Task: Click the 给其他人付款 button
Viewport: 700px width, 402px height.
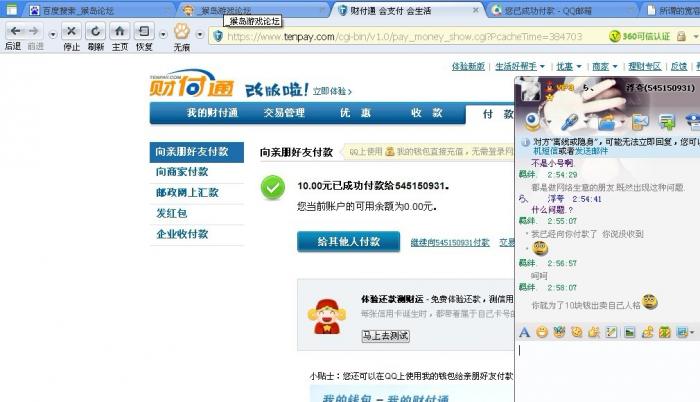Action: click(349, 242)
